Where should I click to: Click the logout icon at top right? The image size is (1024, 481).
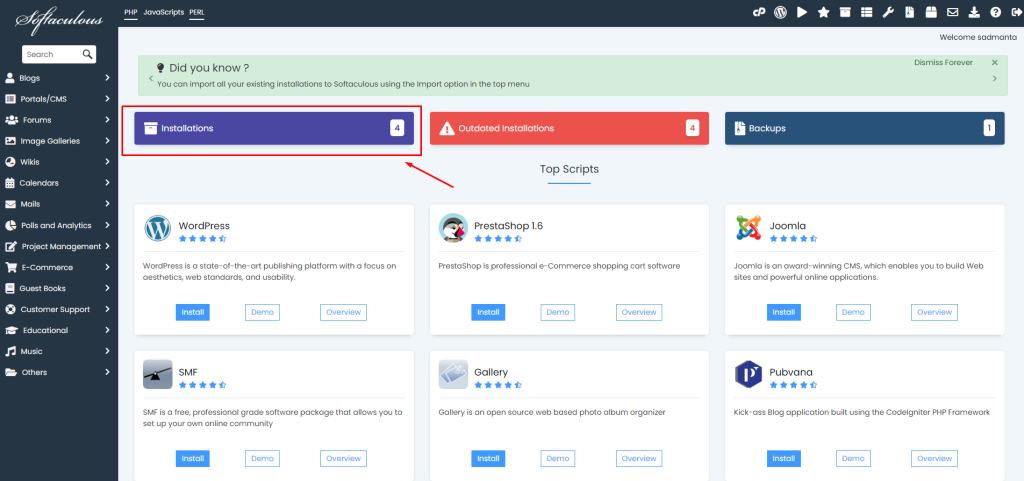[x=1014, y=12]
